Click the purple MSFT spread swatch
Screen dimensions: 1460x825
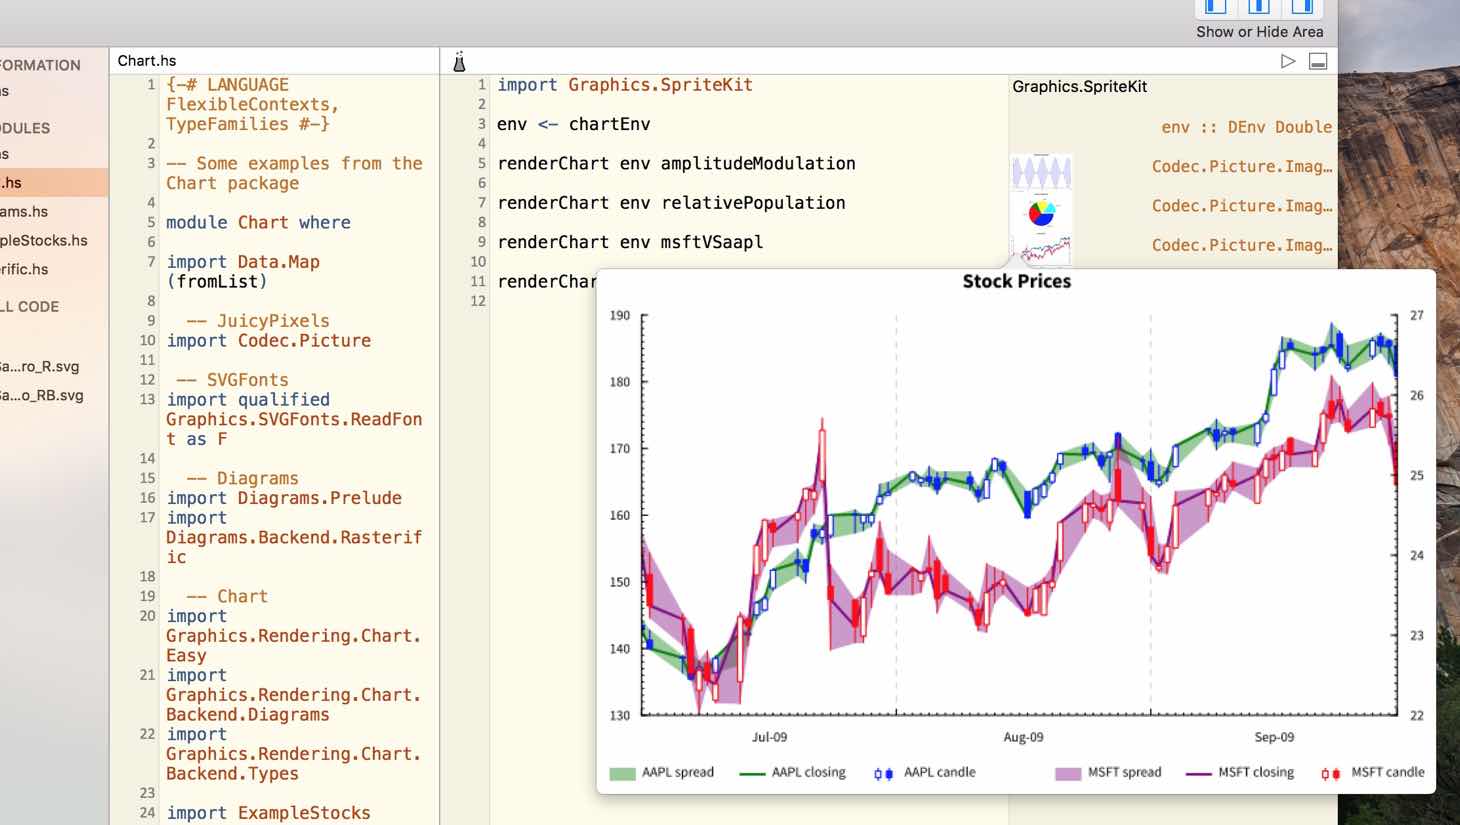[1068, 773]
